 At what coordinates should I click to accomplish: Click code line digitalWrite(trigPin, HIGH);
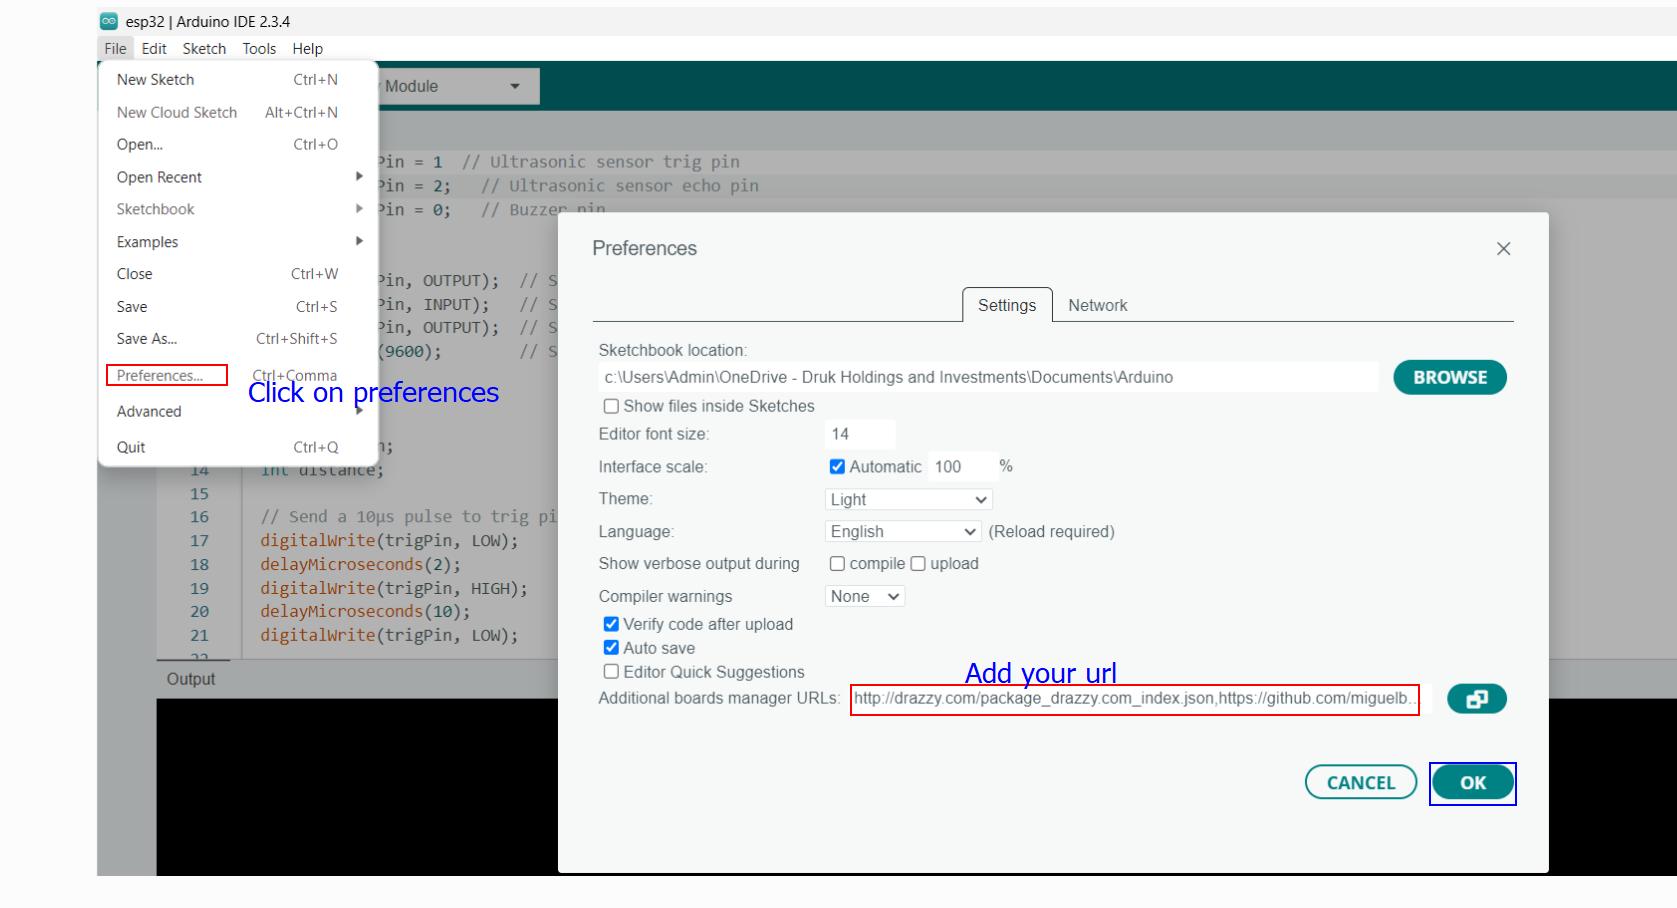point(394,588)
